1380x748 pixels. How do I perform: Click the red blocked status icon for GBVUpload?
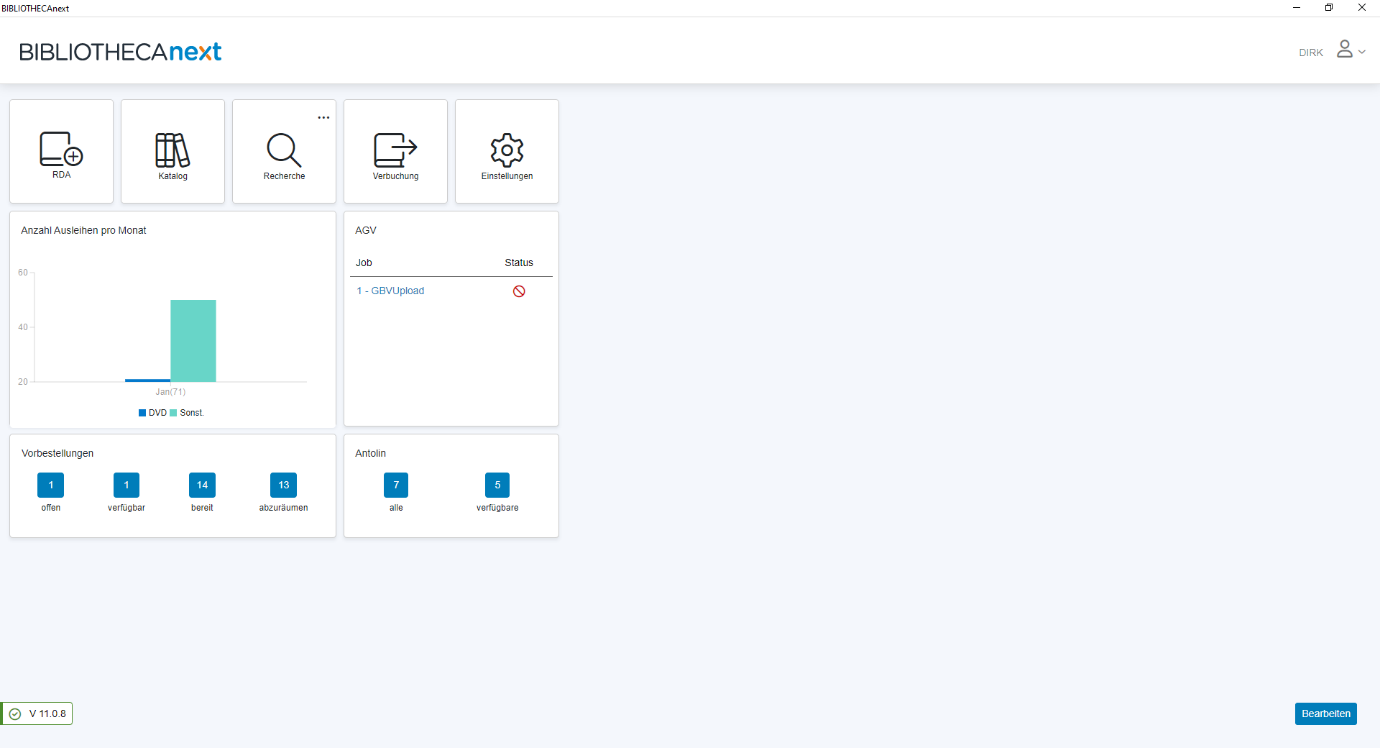(x=519, y=291)
